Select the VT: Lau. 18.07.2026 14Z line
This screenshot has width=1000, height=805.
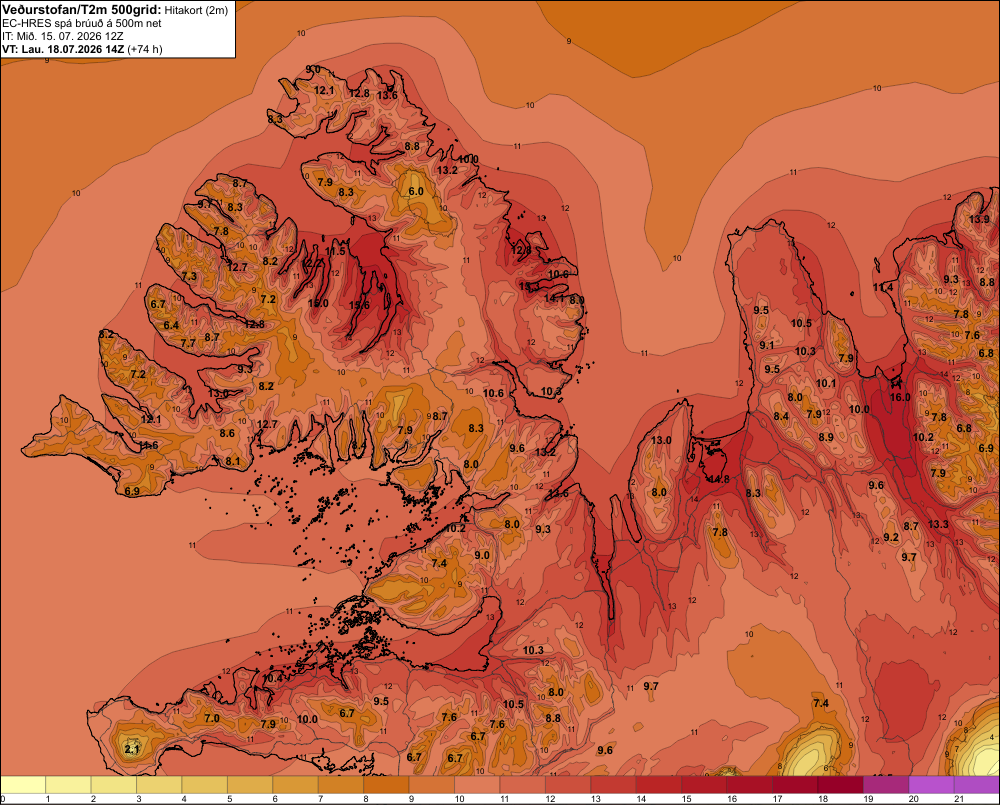click(x=82, y=49)
